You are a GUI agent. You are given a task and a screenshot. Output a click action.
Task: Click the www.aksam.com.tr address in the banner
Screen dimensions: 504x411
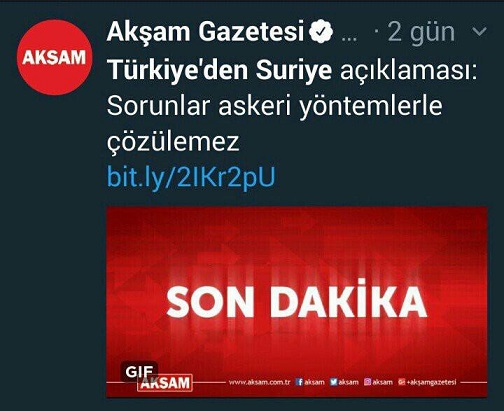[260, 382]
